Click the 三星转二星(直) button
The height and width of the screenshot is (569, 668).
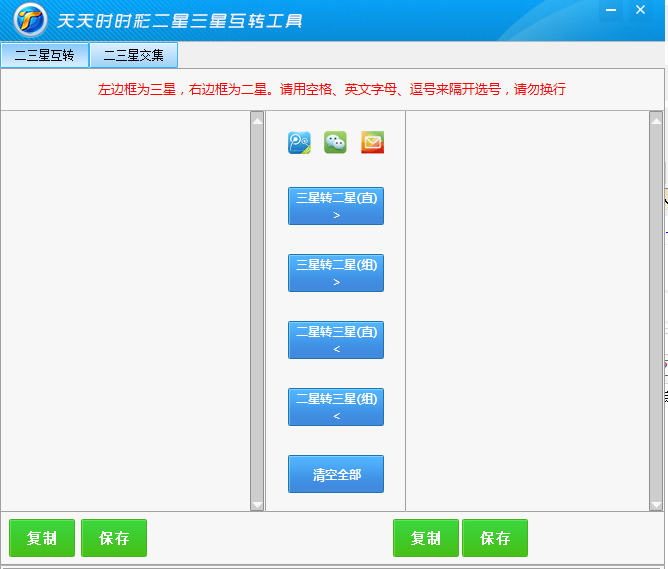coord(336,206)
